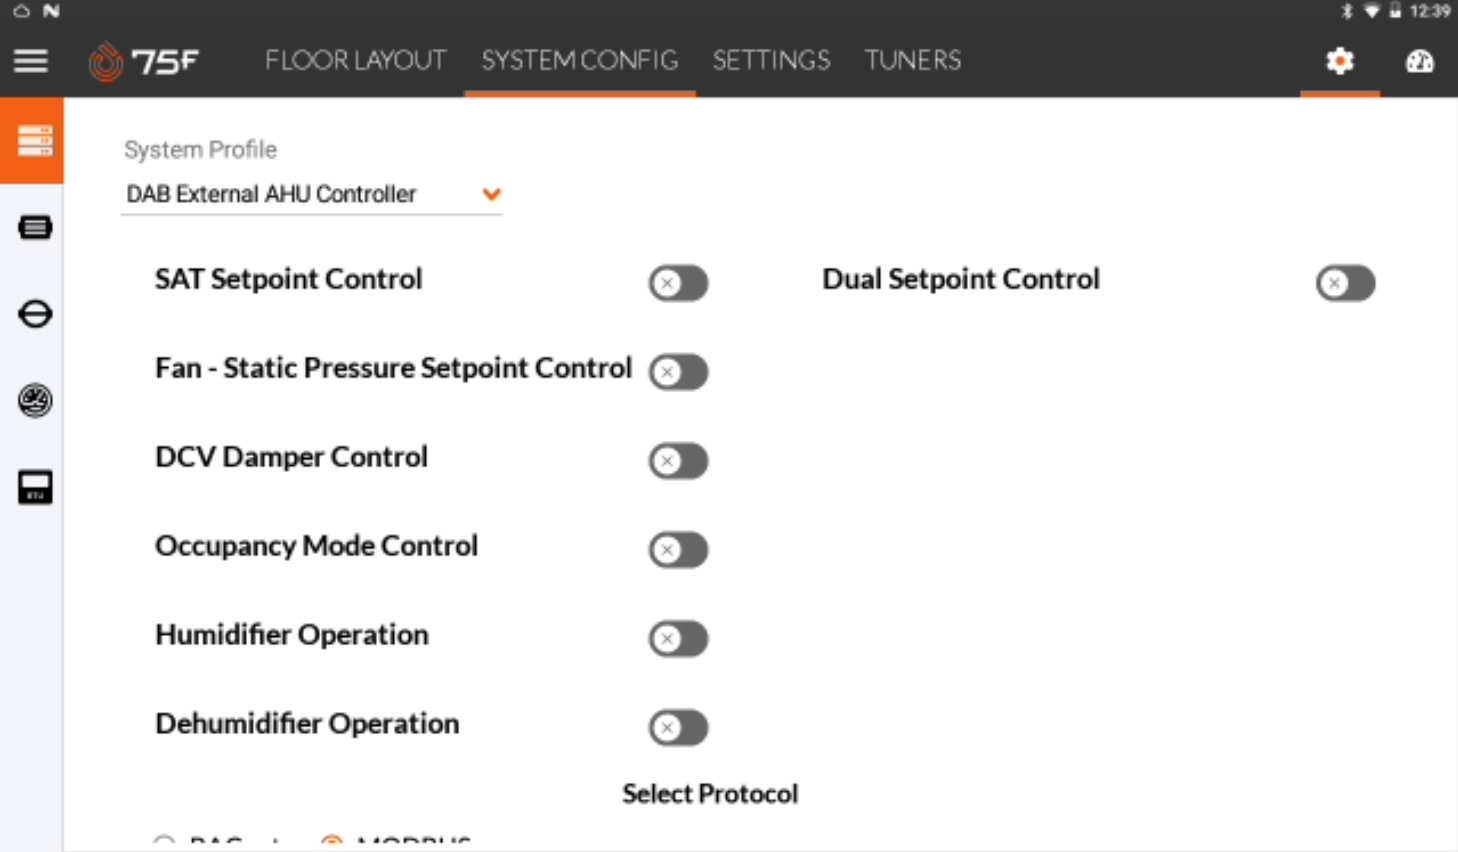Enable Humidifier Operation switch
1458x852 pixels.
point(678,639)
